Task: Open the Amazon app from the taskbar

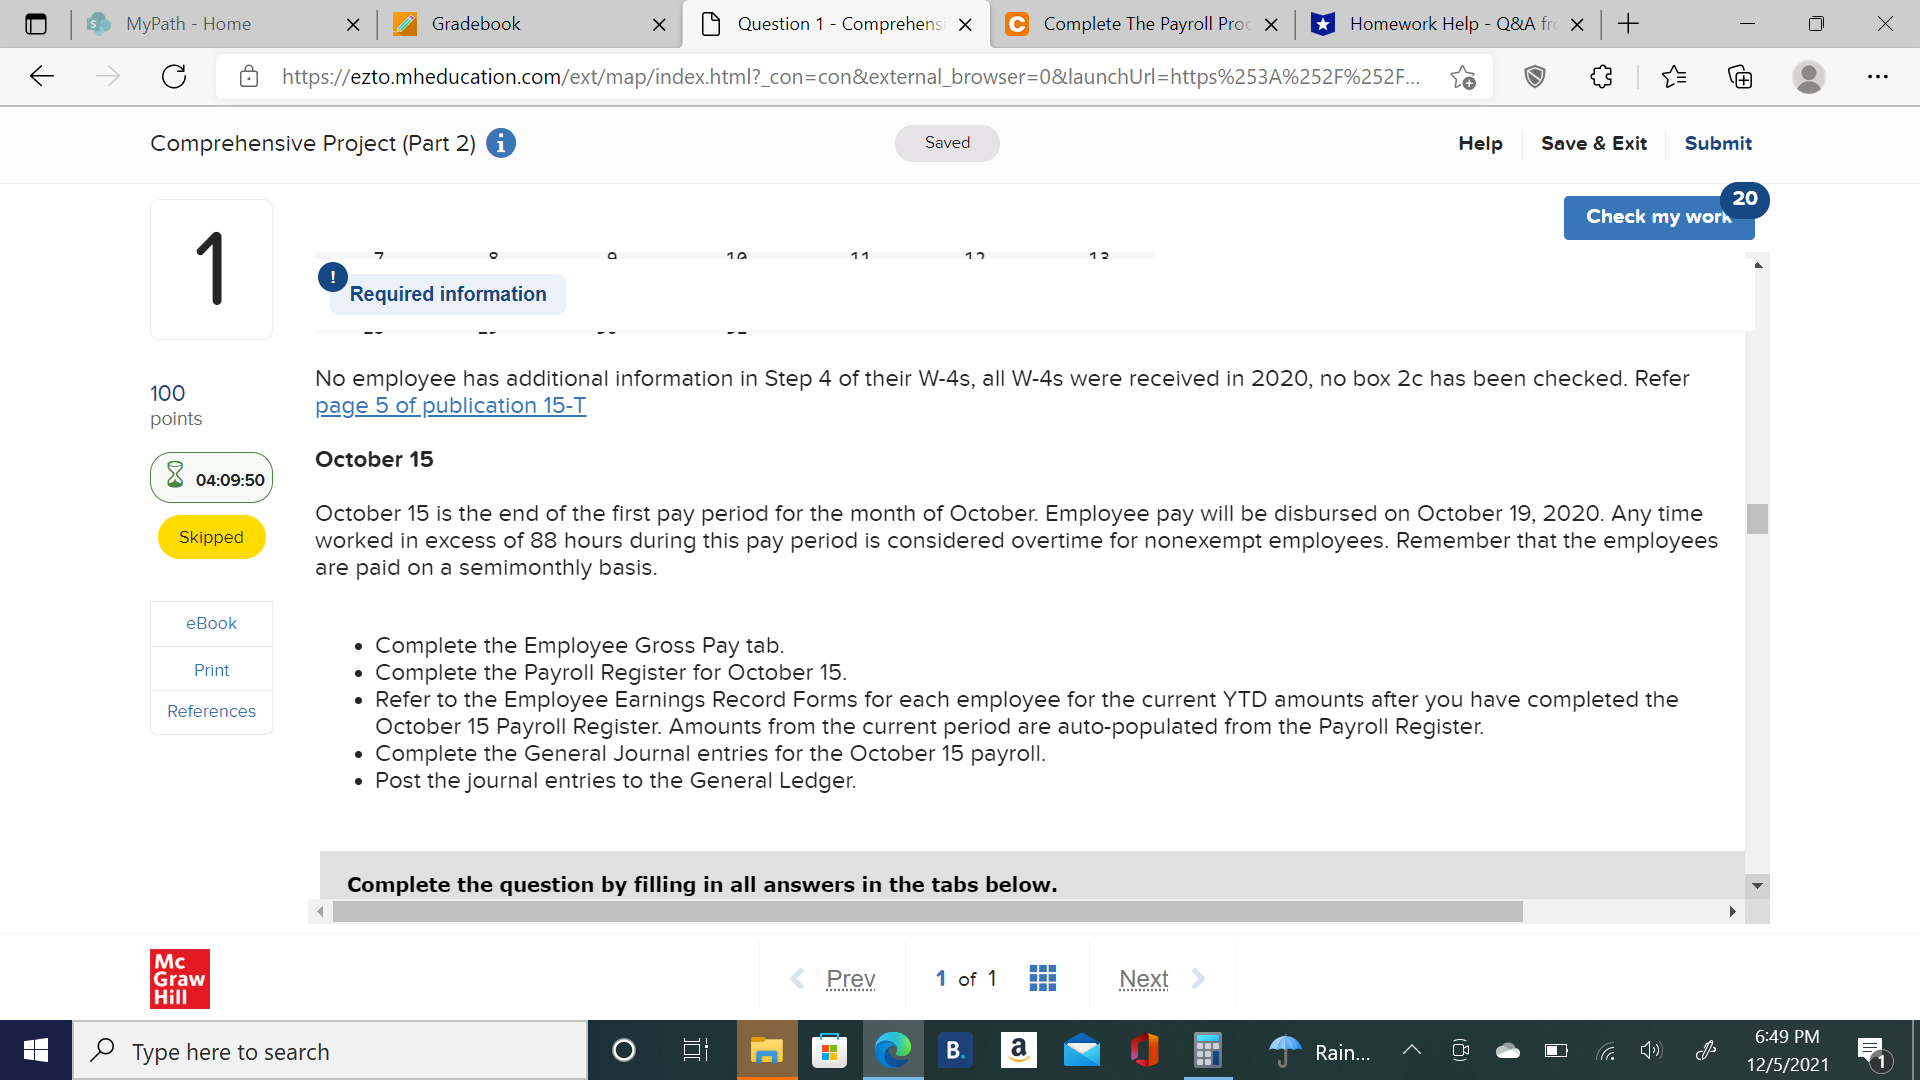Action: point(1019,1050)
